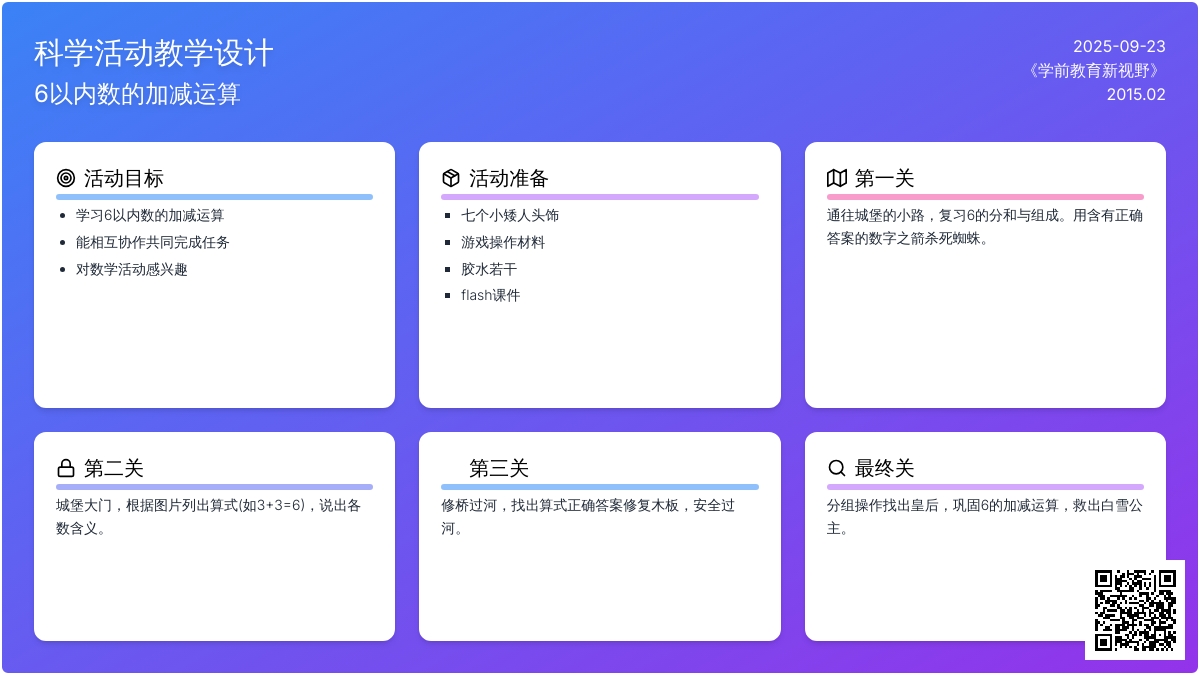Select the 胶水若干 list item
Viewport: 1200px width, 675px height.
pos(489,269)
